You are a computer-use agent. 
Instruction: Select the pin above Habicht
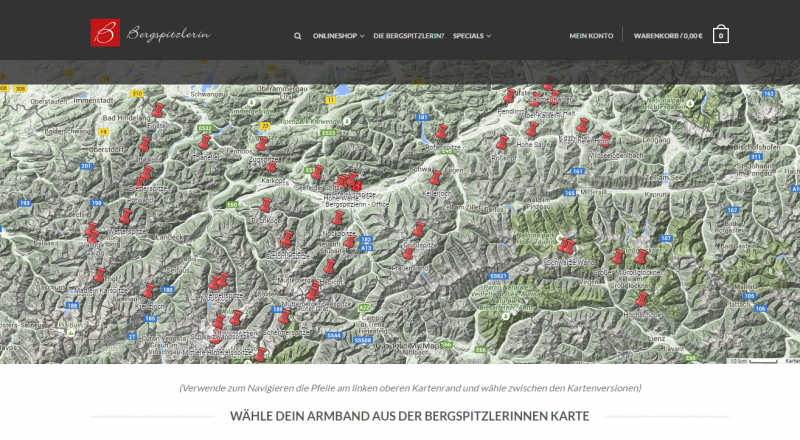(x=330, y=266)
